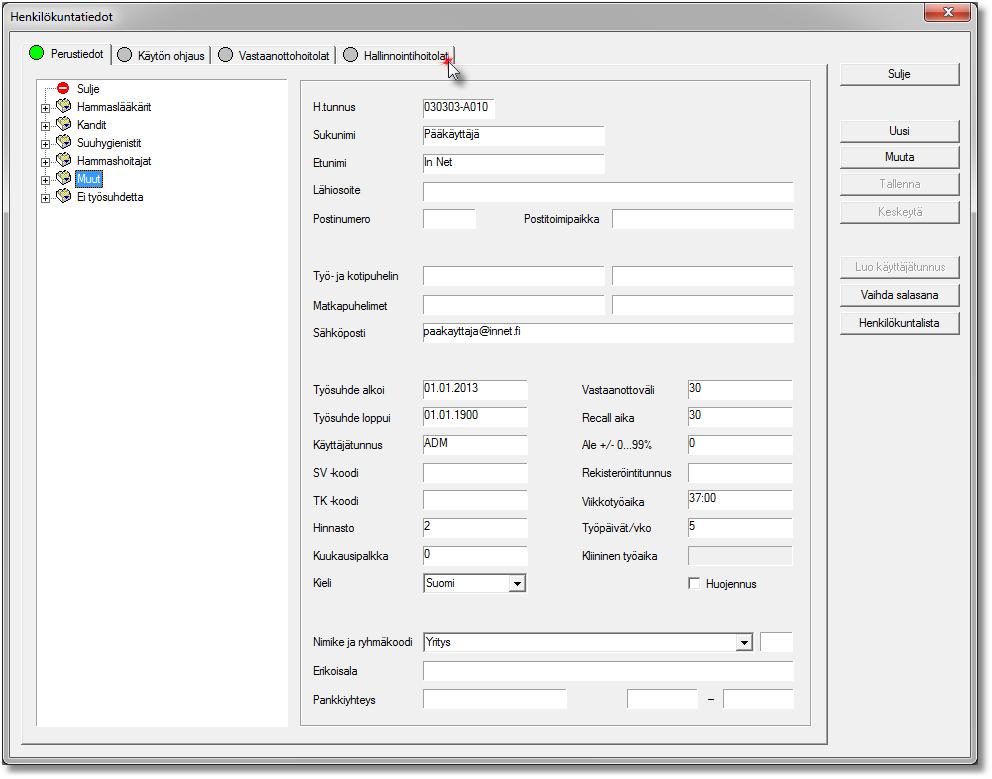992x779 pixels.
Task: Close the Henkilökuntatiedot window
Action: click(x=947, y=12)
